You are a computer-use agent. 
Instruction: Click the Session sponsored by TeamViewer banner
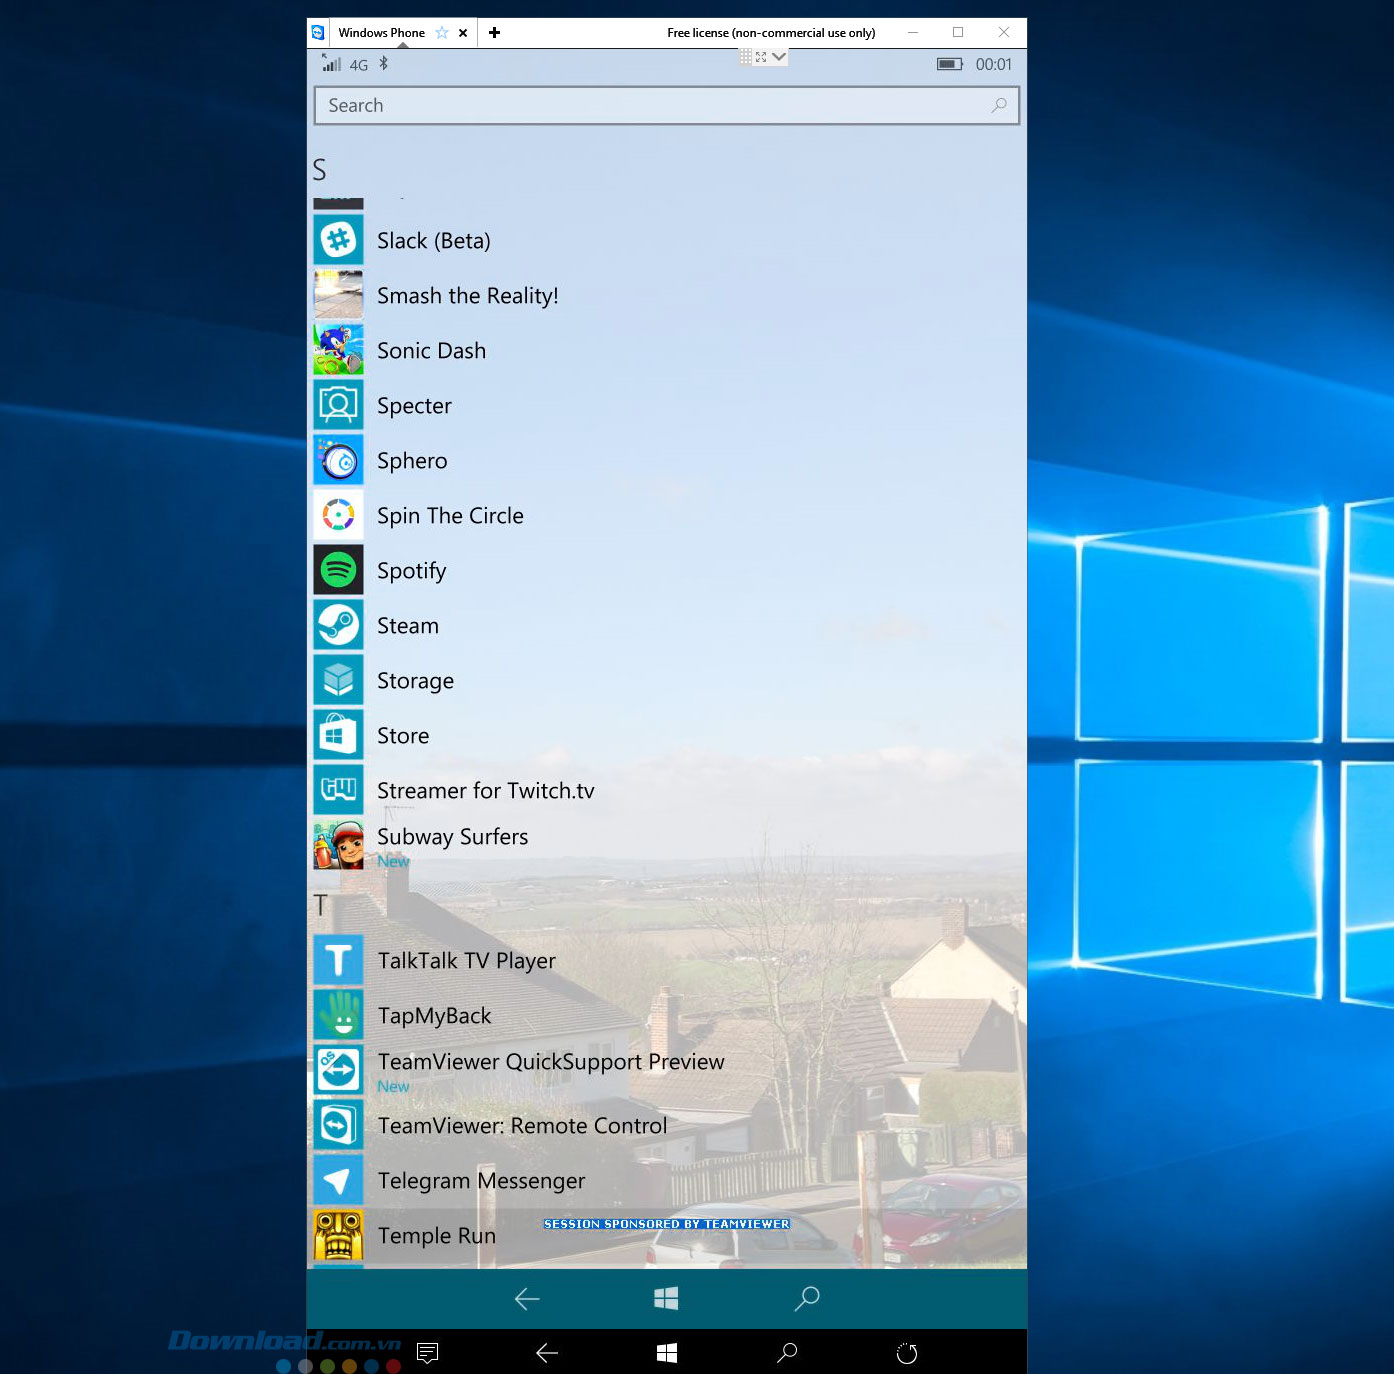[x=666, y=1224]
